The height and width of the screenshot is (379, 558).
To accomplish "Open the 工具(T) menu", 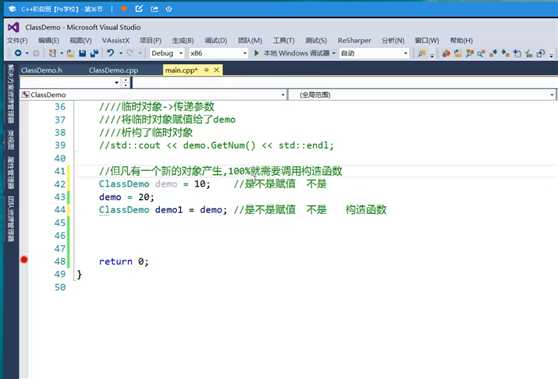I will (284, 41).
